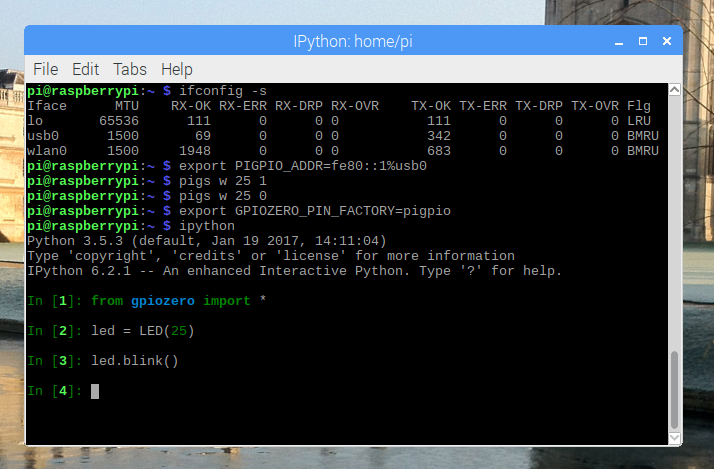This screenshot has width=714, height=469.
Task: Click the scrollbar up arrow
Action: tap(674, 90)
